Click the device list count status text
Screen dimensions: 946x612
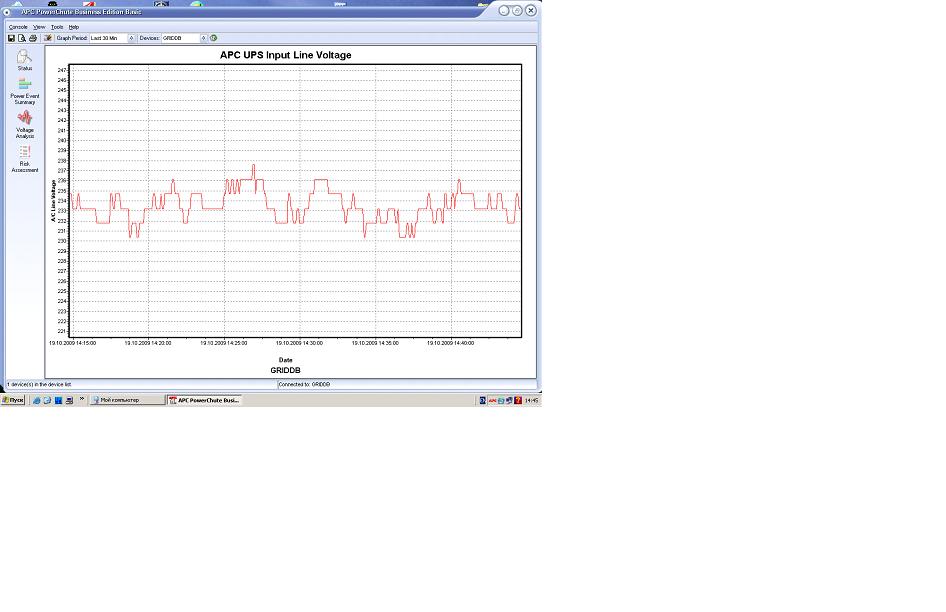coord(39,384)
